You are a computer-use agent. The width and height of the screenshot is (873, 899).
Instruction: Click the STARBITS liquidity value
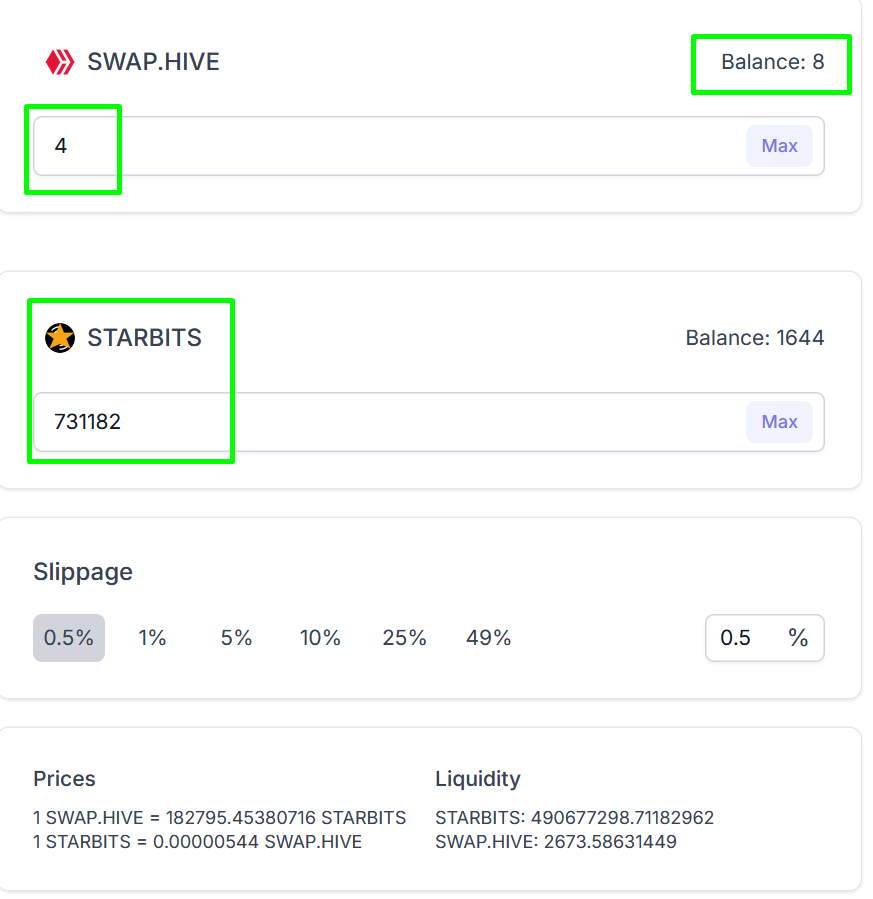coord(574,818)
